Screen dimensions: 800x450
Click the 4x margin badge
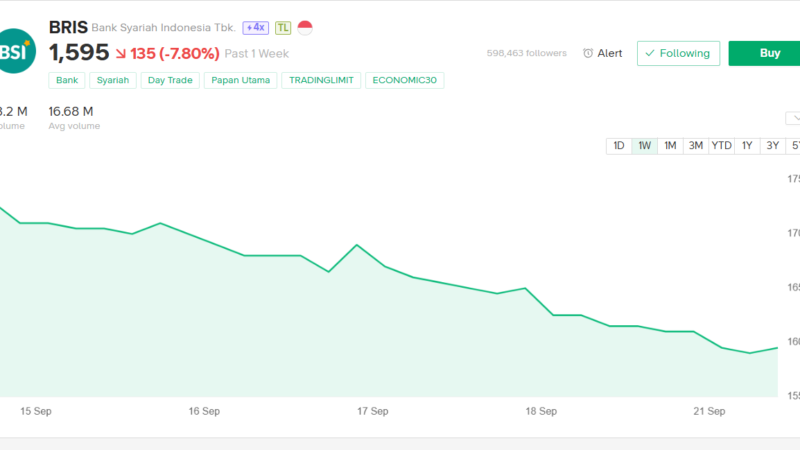pos(256,28)
